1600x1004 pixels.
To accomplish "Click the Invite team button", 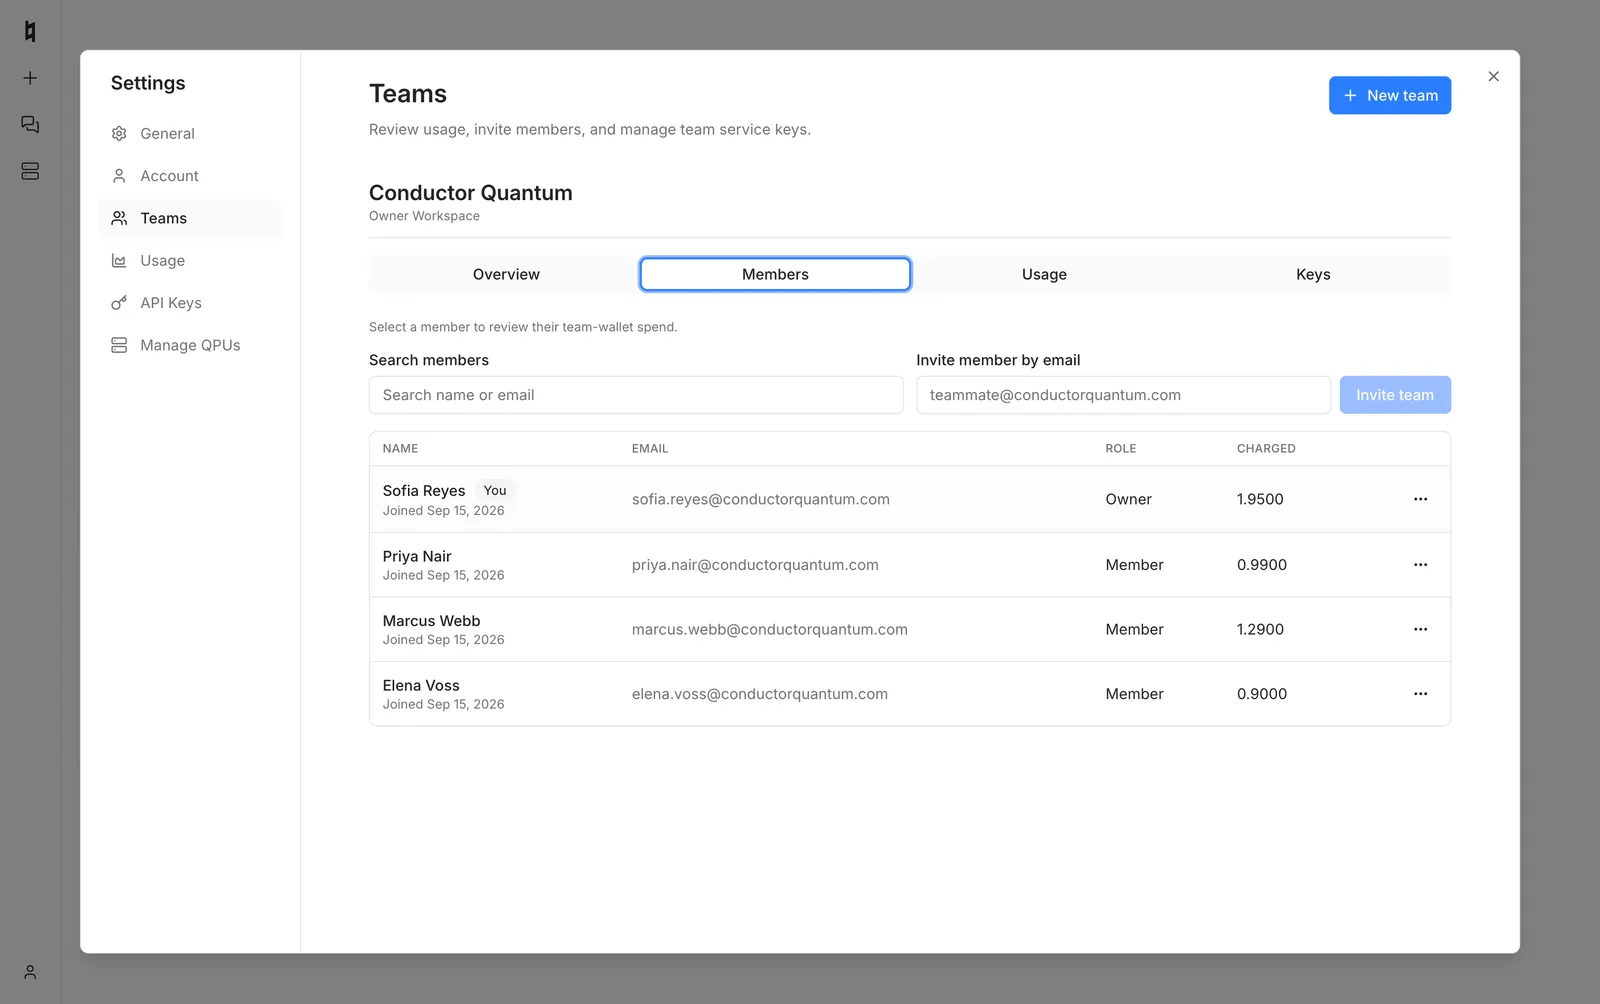I will pyautogui.click(x=1395, y=395).
